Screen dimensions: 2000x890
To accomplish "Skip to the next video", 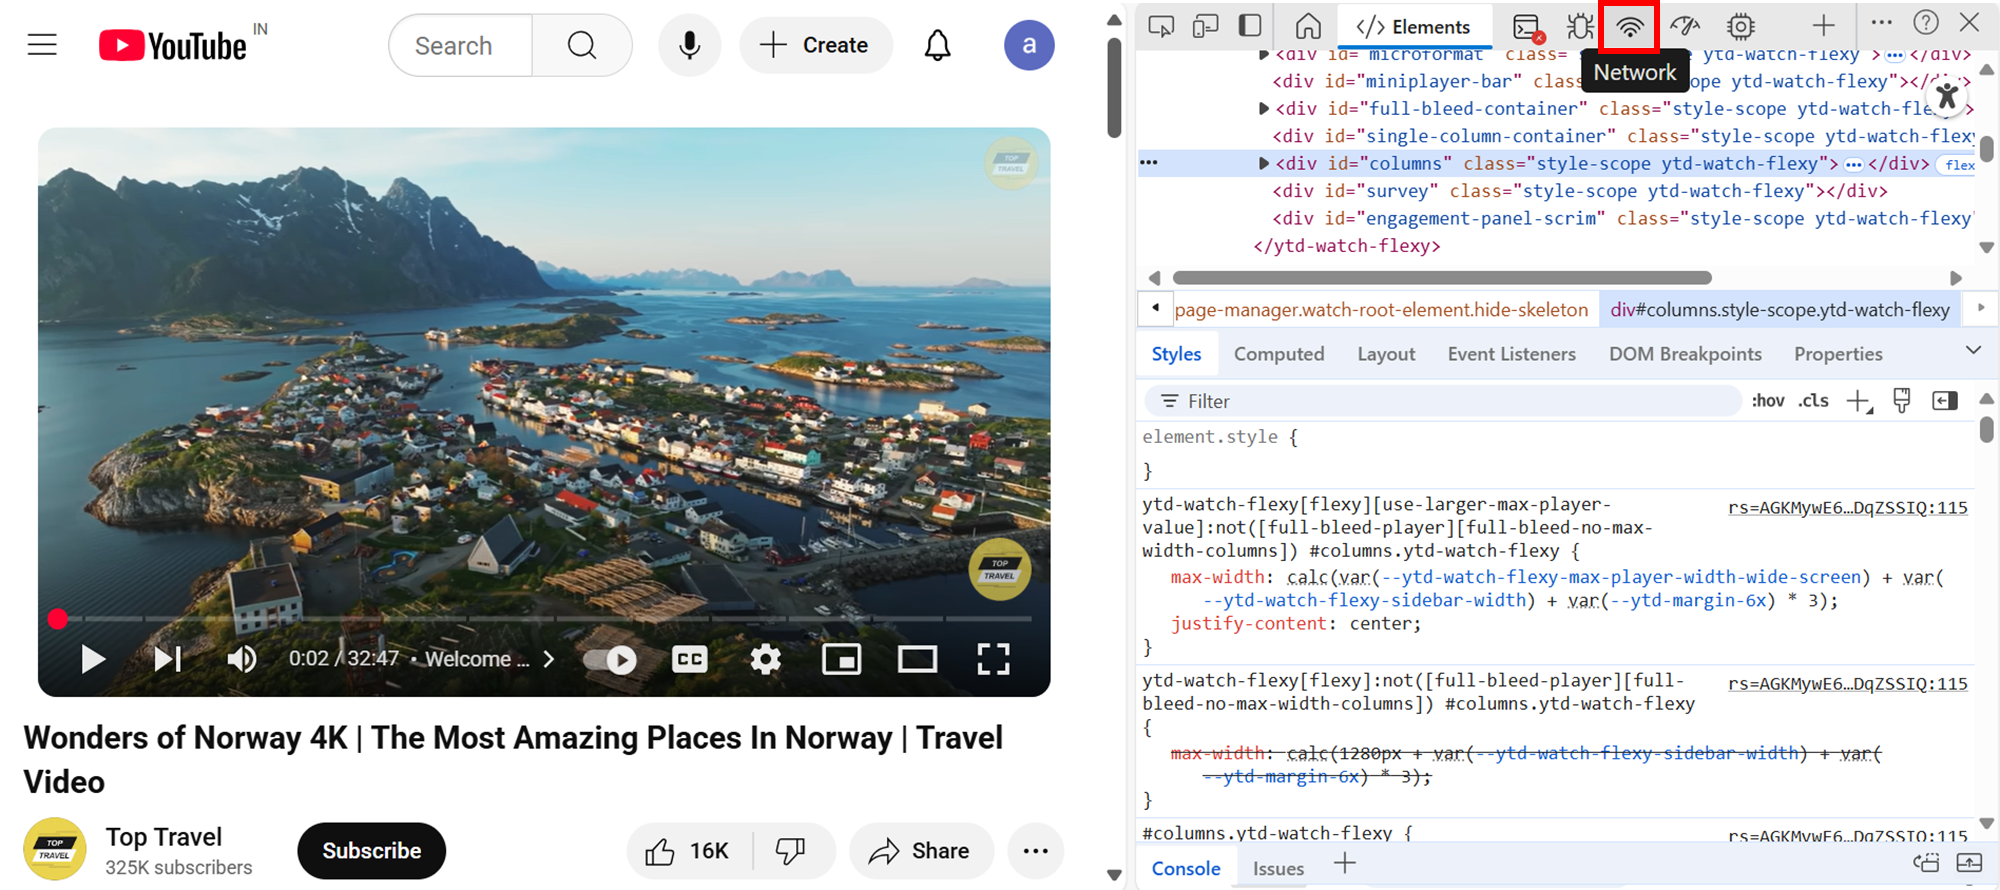I will (x=167, y=659).
